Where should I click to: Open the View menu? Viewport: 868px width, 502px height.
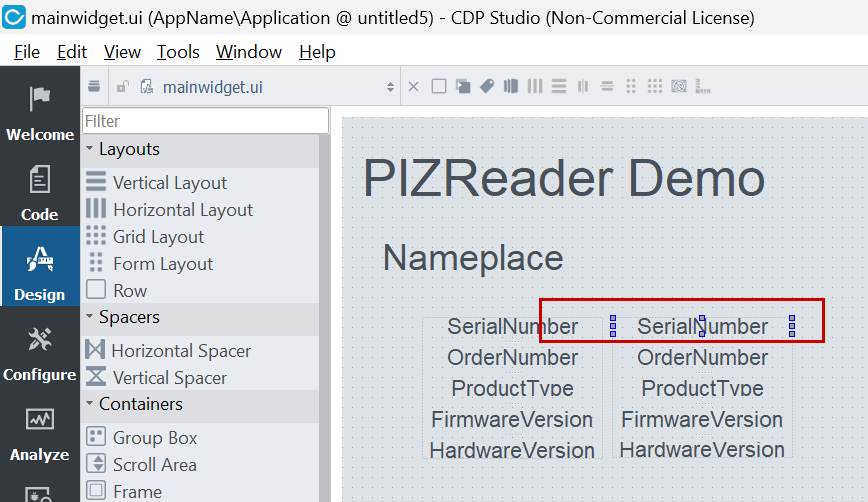coord(122,51)
